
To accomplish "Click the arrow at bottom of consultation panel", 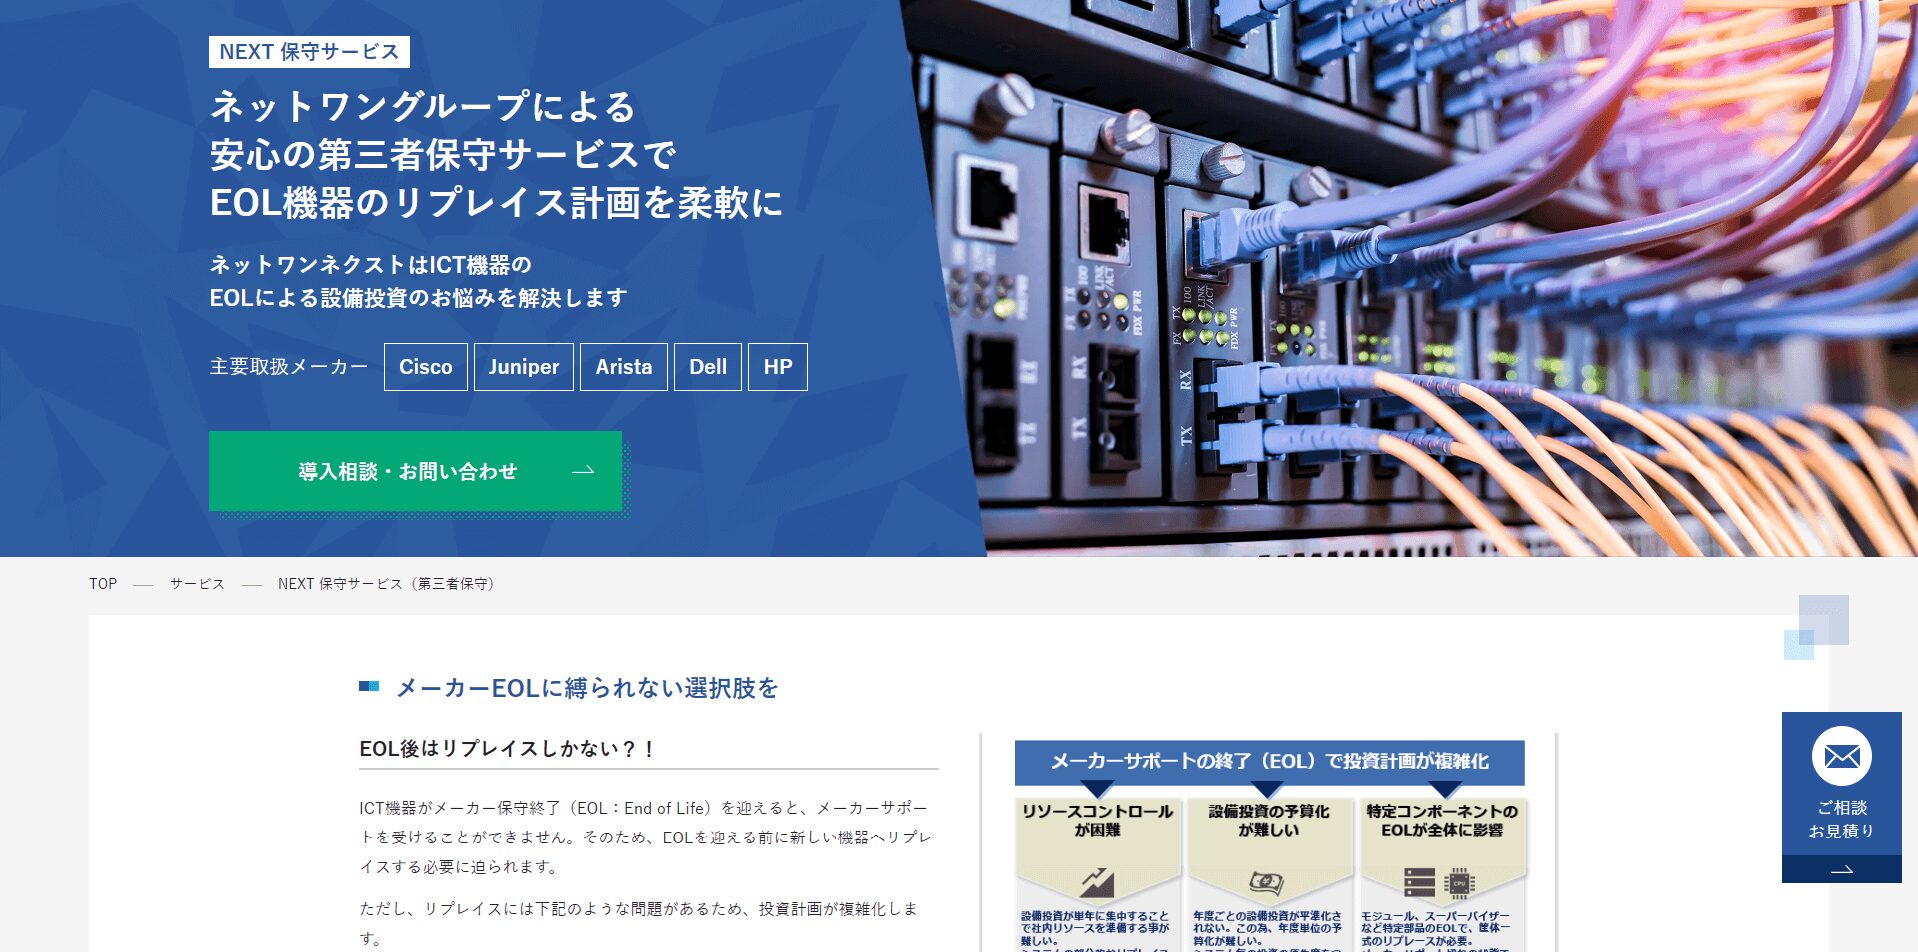I will pos(1842,870).
